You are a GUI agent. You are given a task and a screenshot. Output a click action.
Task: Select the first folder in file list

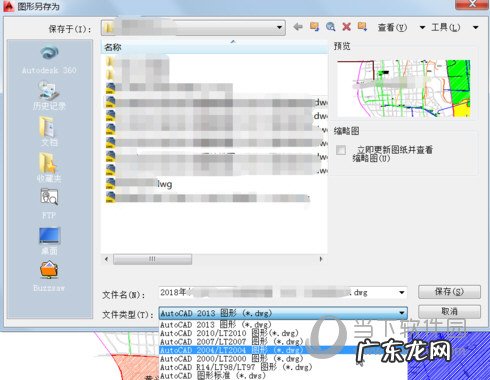pyautogui.click(x=137, y=62)
